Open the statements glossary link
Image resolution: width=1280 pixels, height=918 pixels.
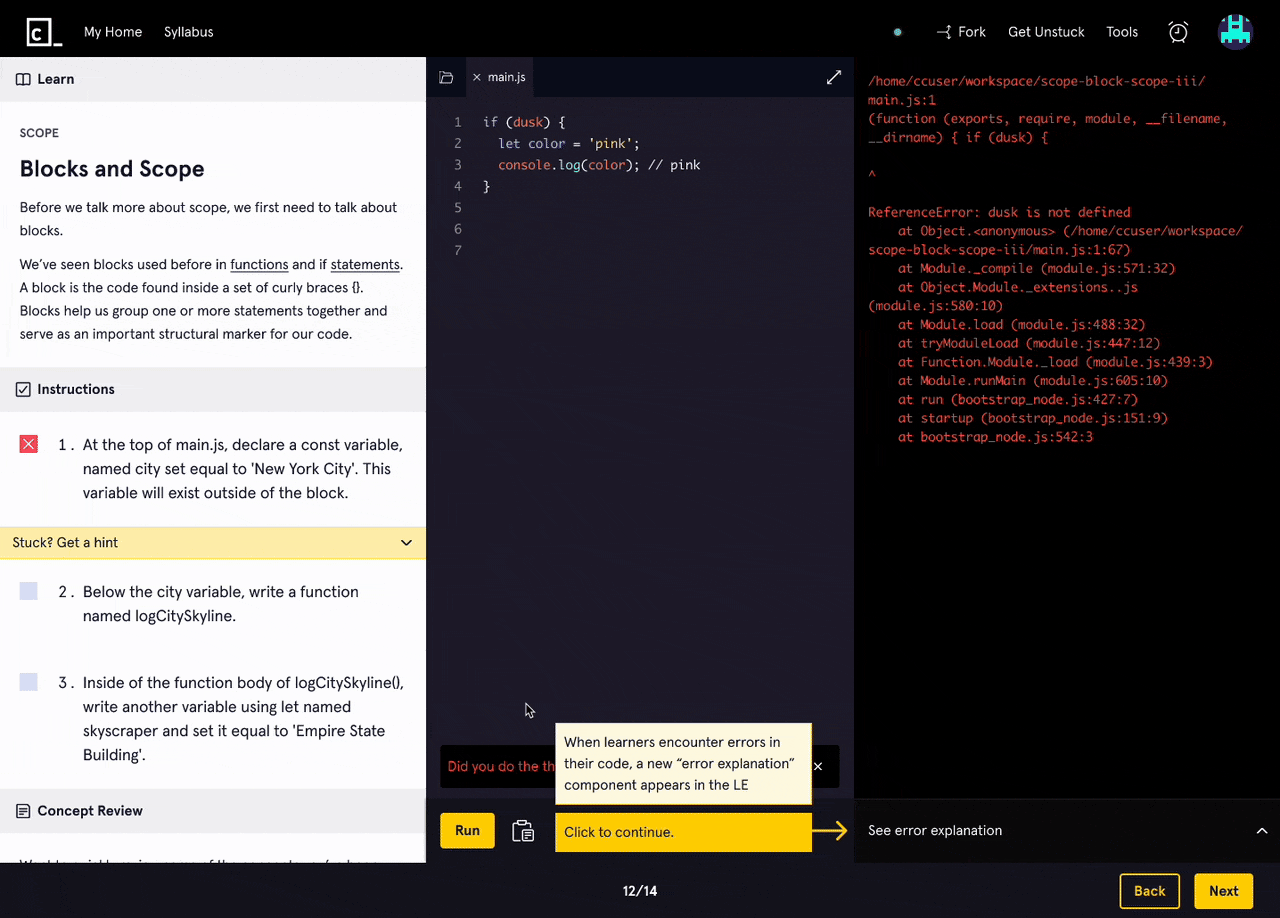click(364, 265)
